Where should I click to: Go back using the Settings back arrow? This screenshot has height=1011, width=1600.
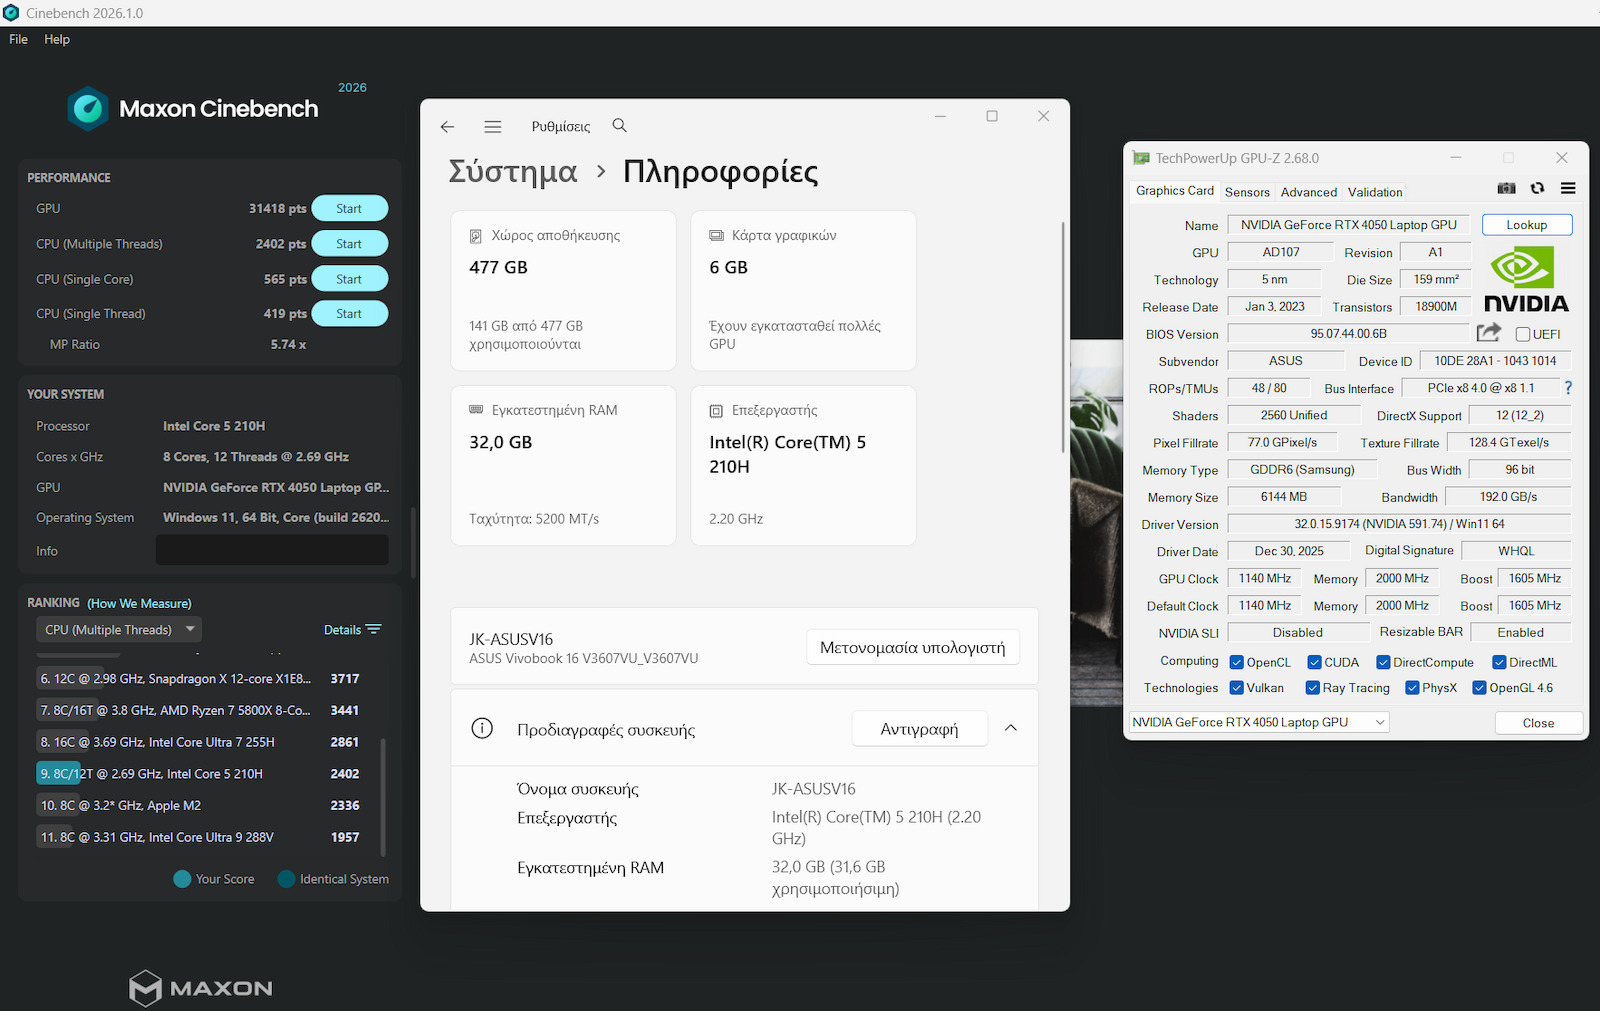pos(447,127)
